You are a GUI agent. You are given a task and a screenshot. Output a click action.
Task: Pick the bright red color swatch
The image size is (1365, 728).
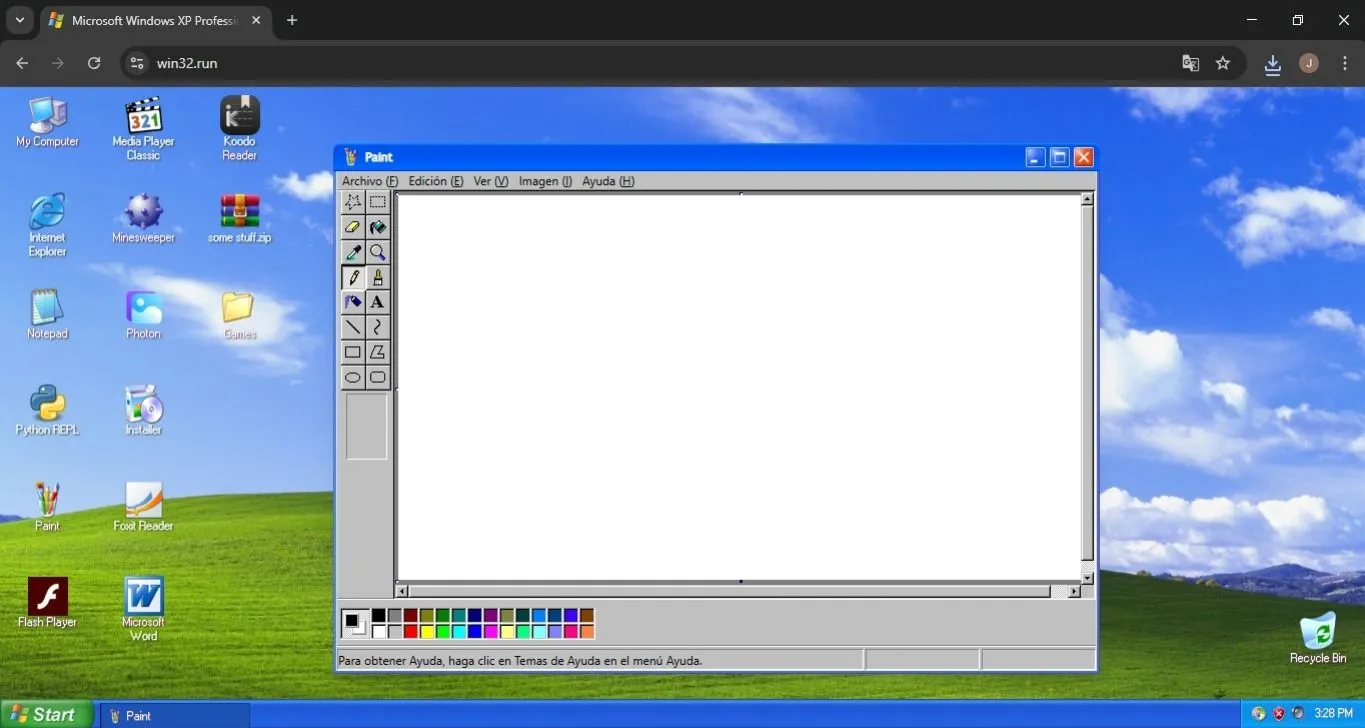click(x=411, y=631)
